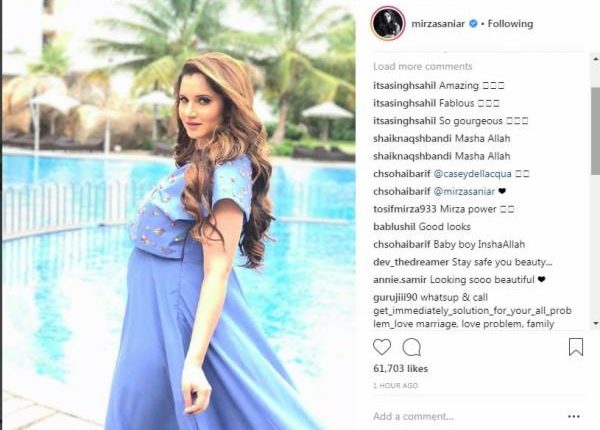Open the three-dot more options menu
Image resolution: width=600 pixels, height=430 pixels.
click(574, 416)
